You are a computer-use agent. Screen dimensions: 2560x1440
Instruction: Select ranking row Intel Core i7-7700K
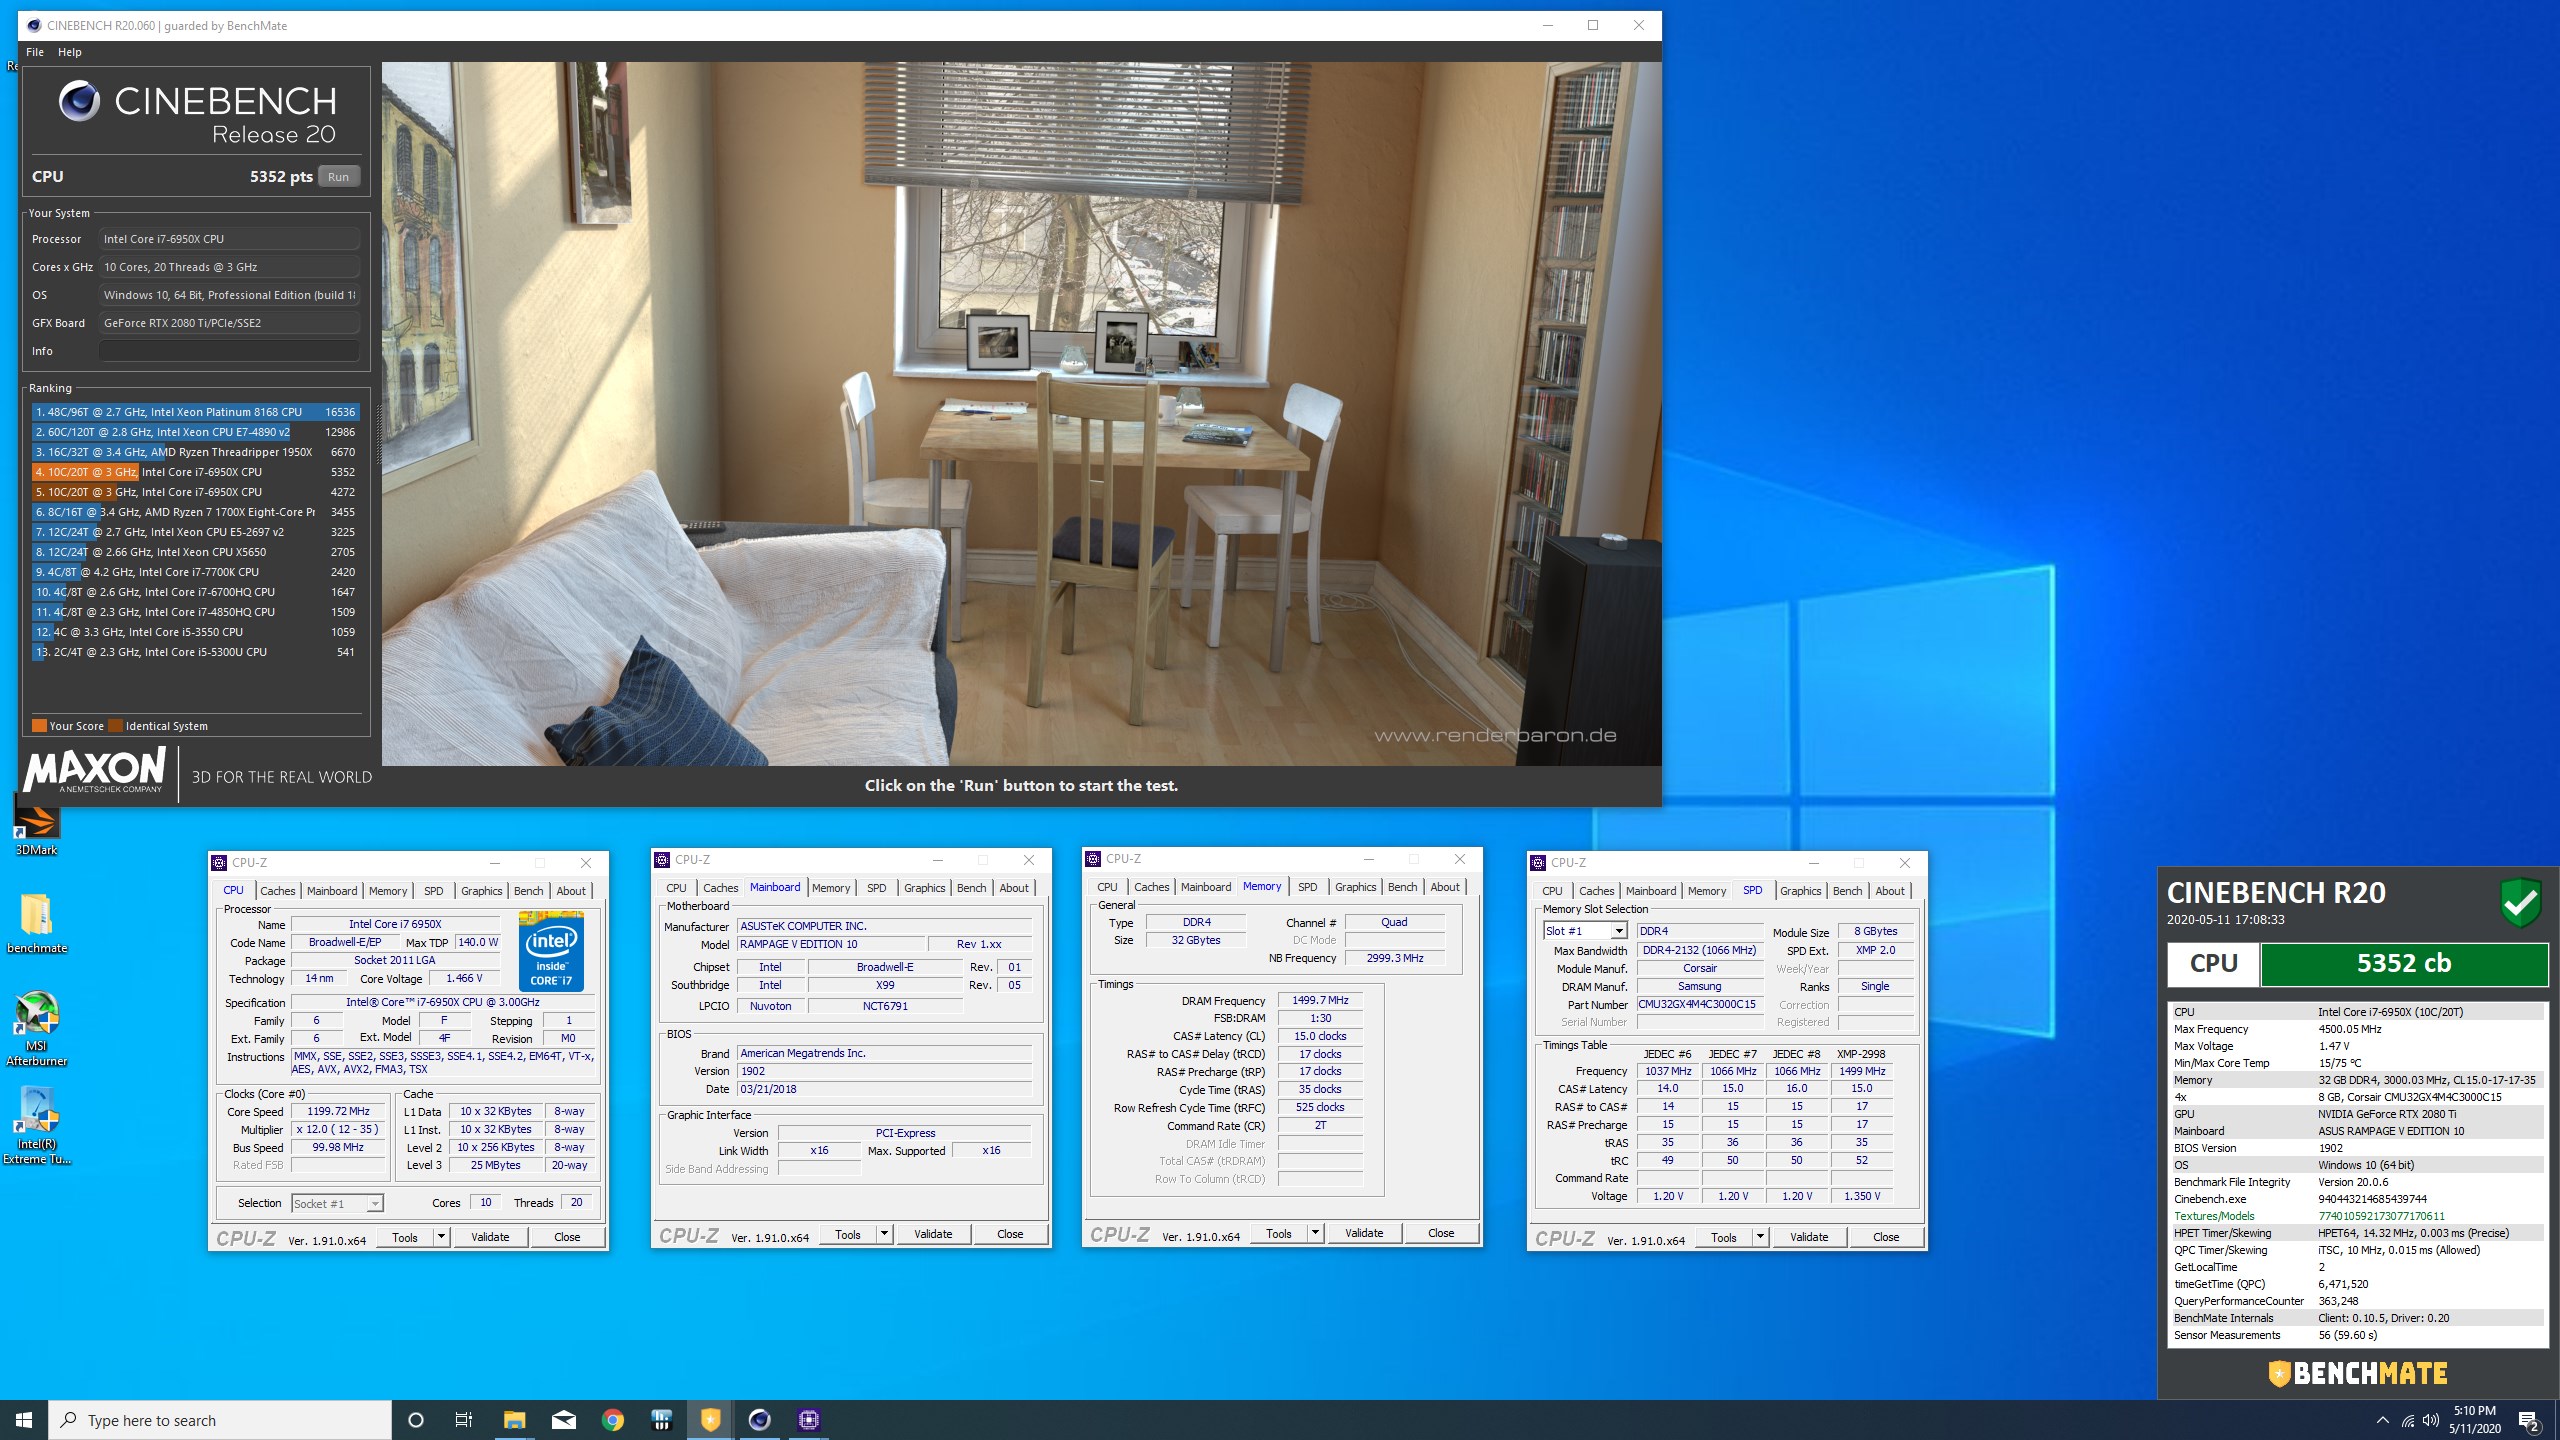pyautogui.click(x=195, y=572)
